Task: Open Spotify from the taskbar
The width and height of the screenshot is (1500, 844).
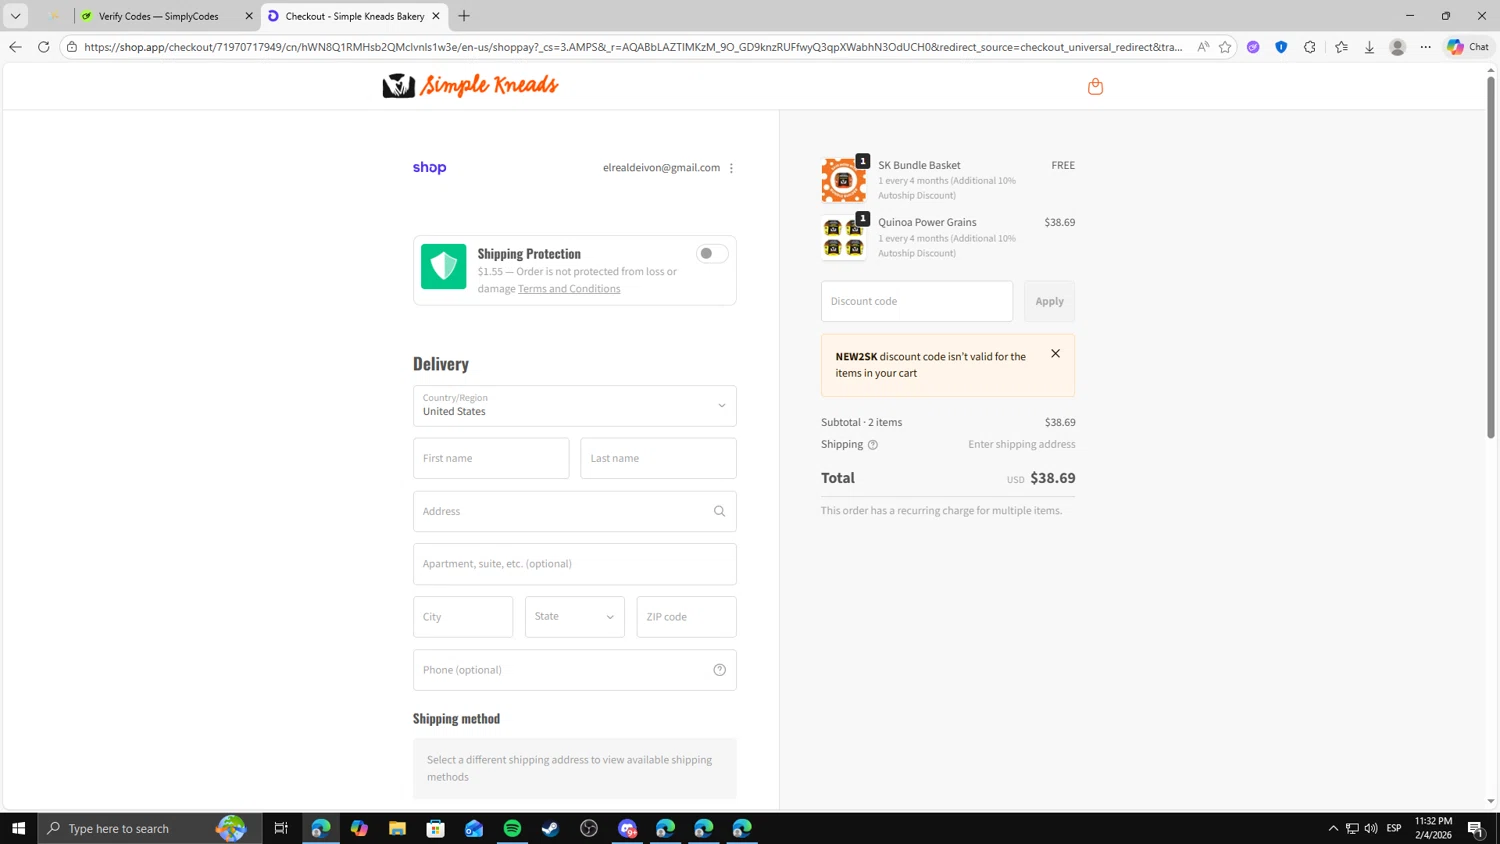Action: click(x=512, y=828)
